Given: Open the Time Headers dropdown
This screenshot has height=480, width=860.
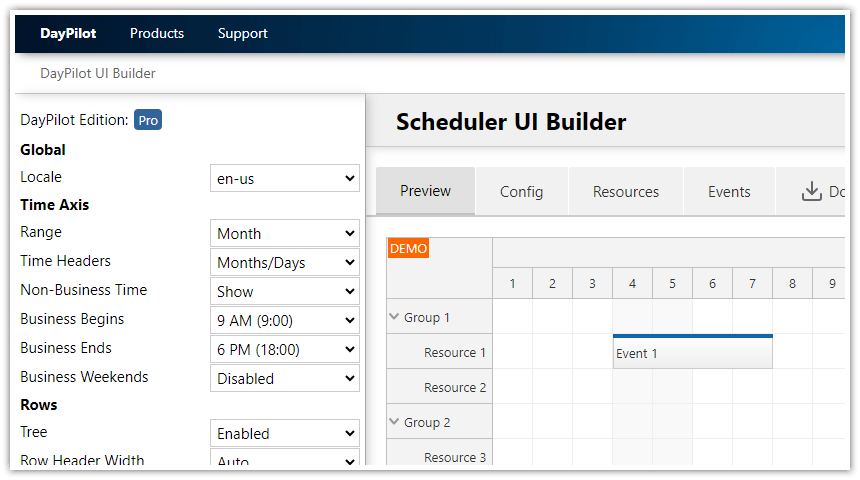Looking at the screenshot, I should pyautogui.click(x=285, y=262).
